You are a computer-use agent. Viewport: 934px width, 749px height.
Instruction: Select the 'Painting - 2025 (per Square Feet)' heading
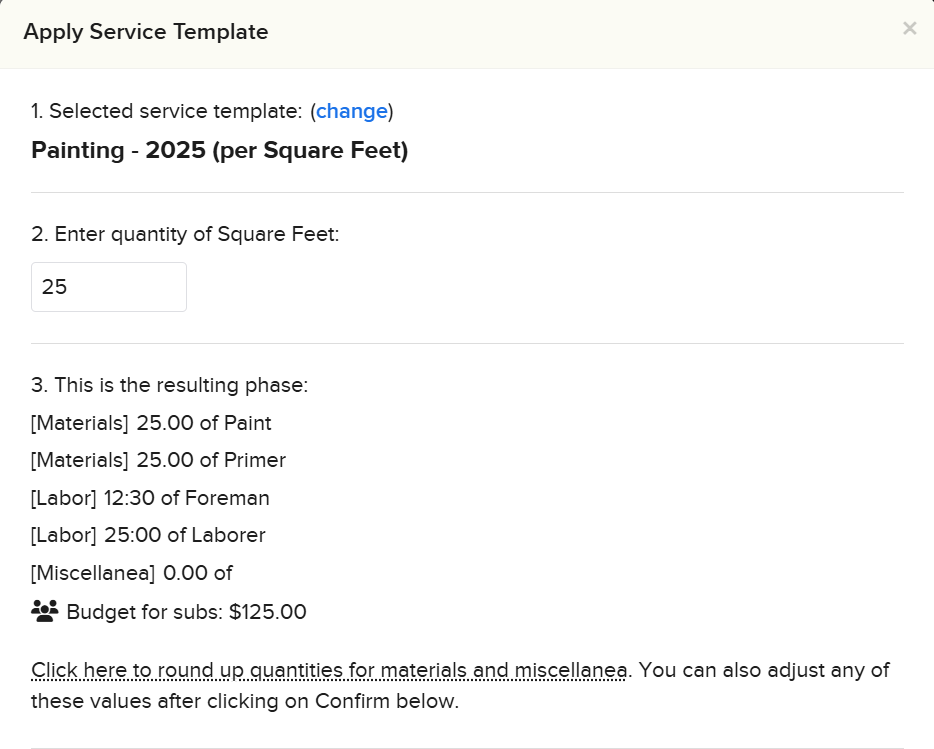(220, 151)
